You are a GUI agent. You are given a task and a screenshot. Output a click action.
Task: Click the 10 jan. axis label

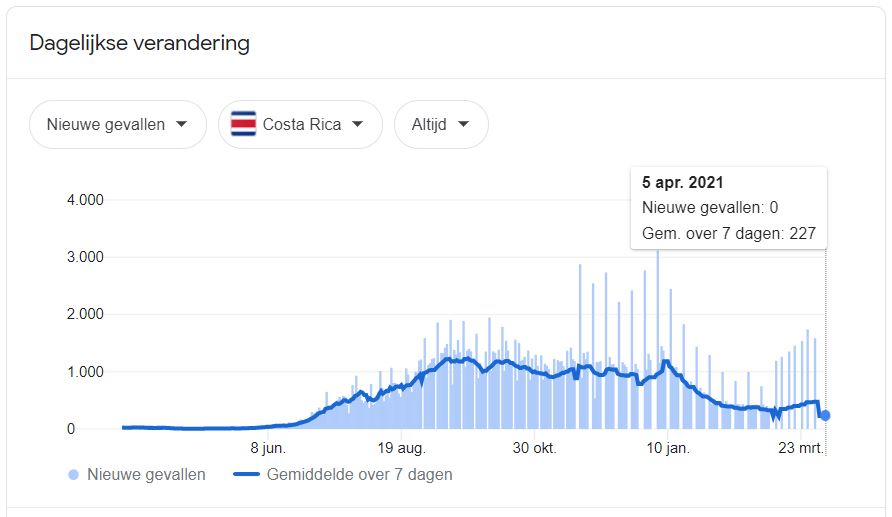pyautogui.click(x=668, y=448)
